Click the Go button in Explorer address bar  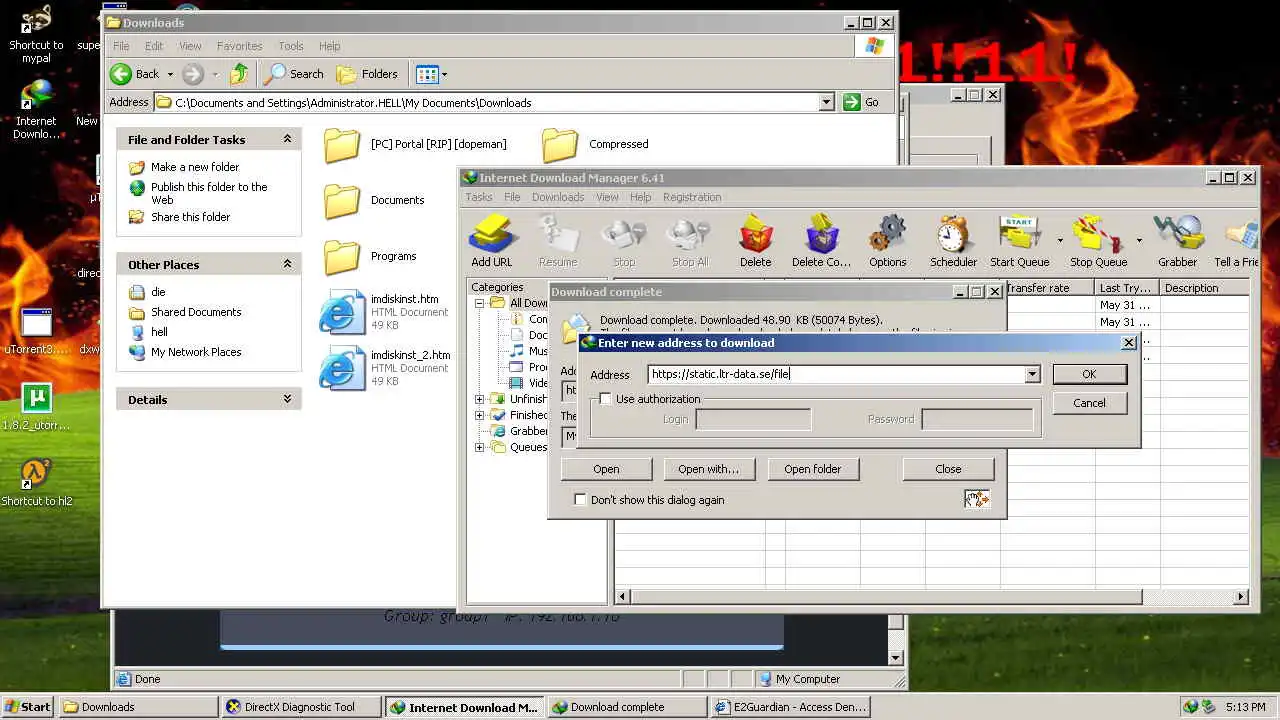point(861,102)
